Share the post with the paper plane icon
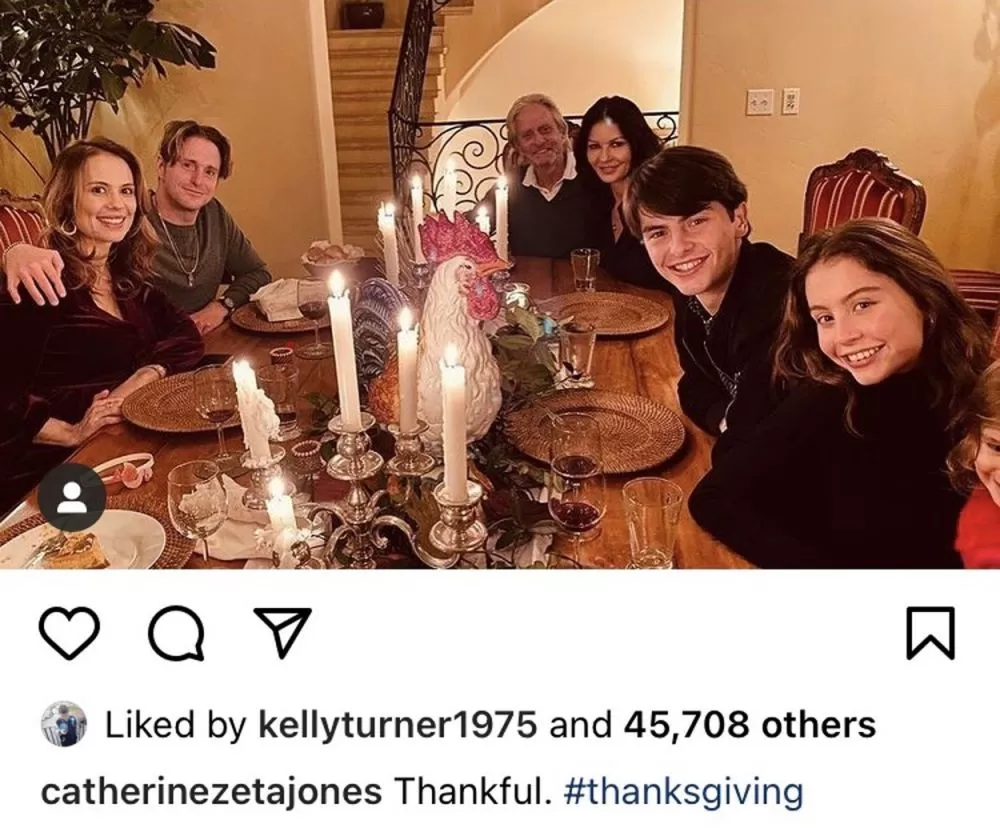This screenshot has height=828, width=1000. [x=283, y=632]
